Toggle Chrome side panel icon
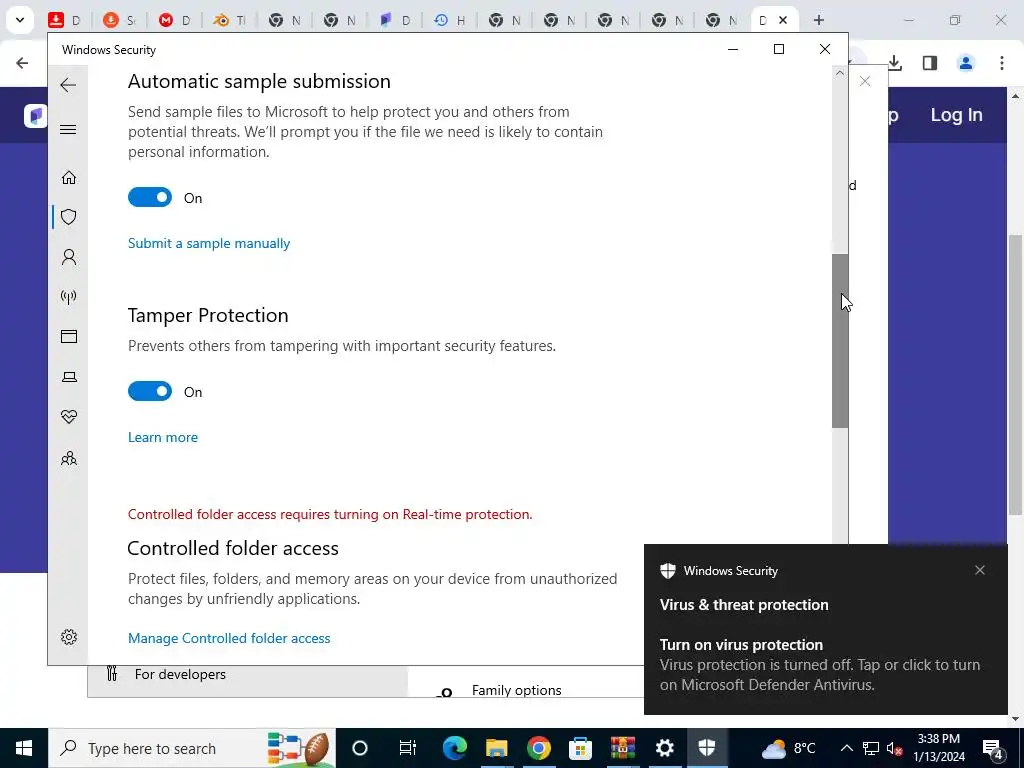The image size is (1024, 768). [930, 63]
